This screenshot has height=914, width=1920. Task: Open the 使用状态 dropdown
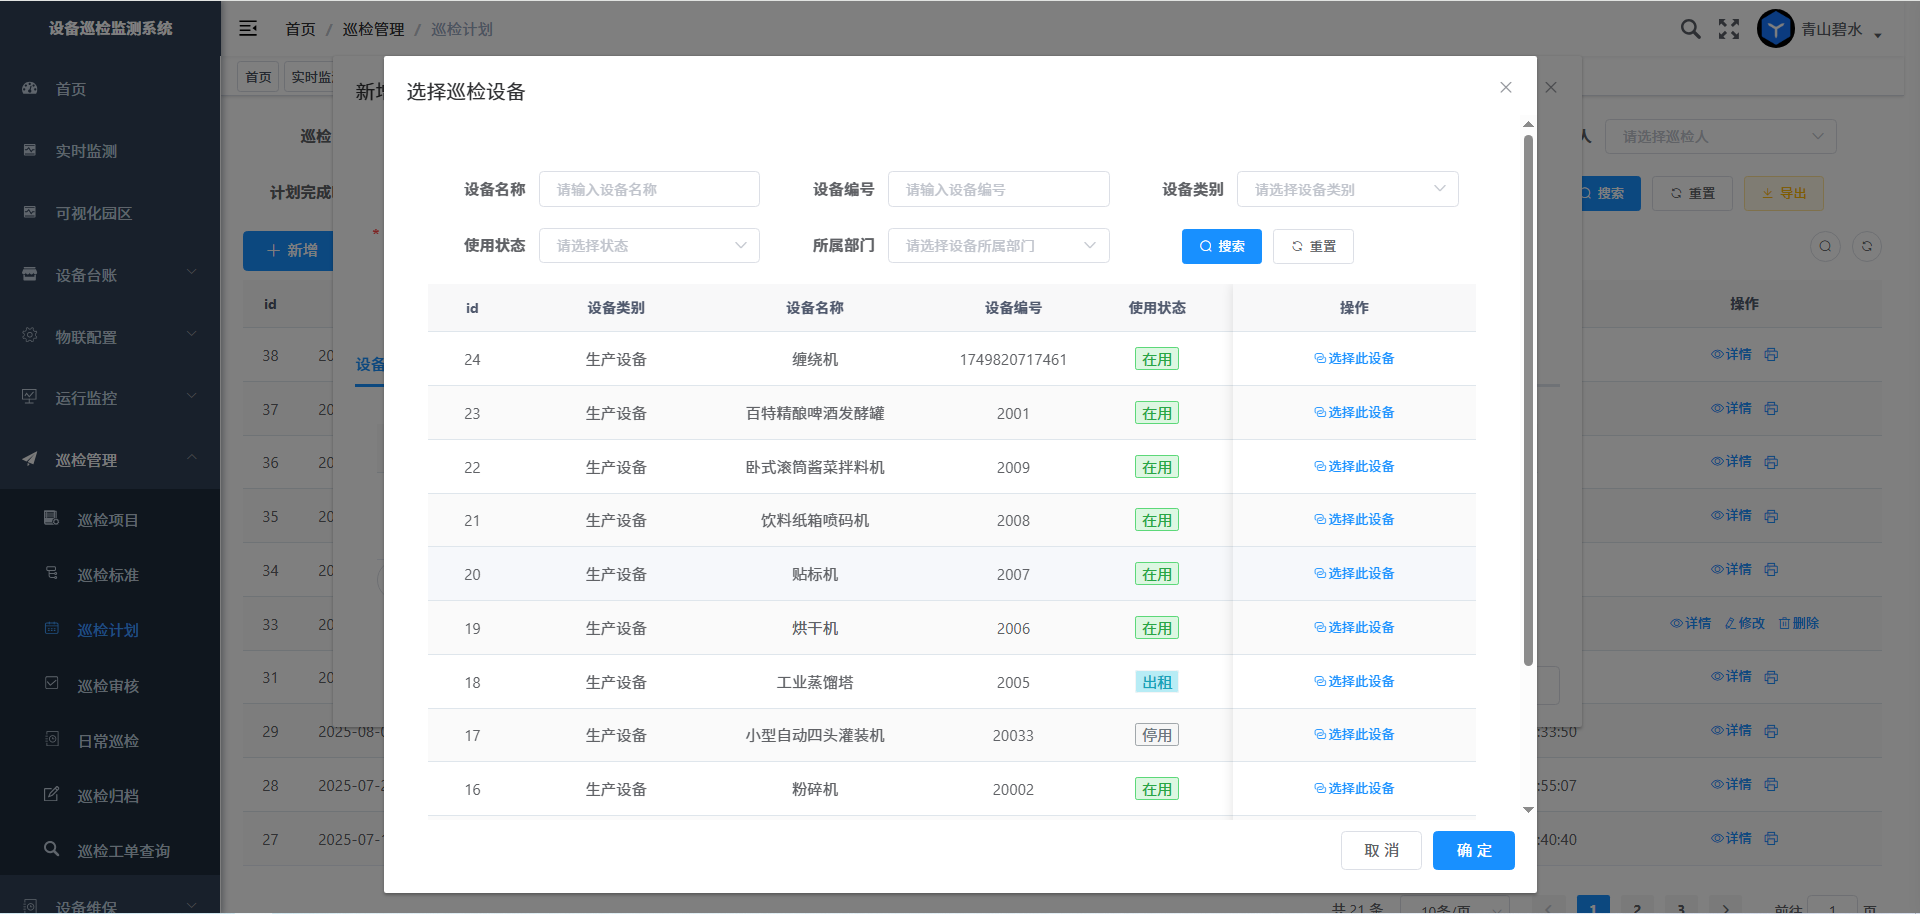point(649,246)
